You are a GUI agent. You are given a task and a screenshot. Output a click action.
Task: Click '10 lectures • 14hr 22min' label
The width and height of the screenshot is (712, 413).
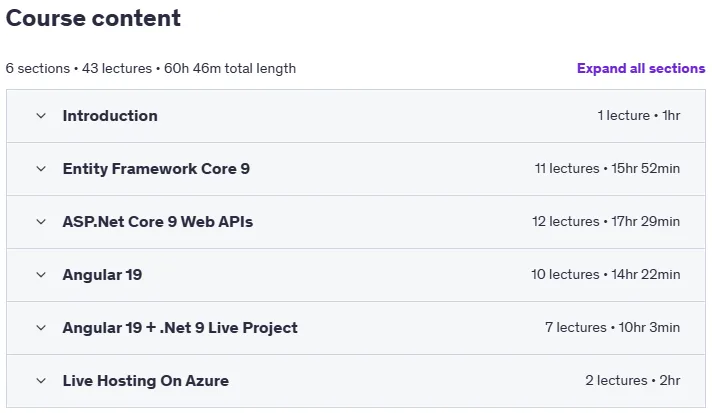606,275
